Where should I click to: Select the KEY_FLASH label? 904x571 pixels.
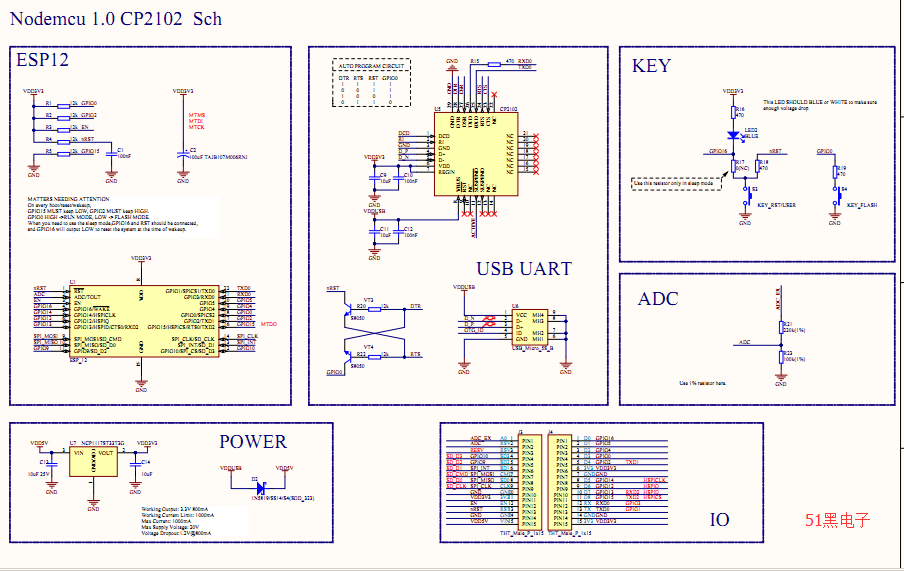pyautogui.click(x=862, y=205)
